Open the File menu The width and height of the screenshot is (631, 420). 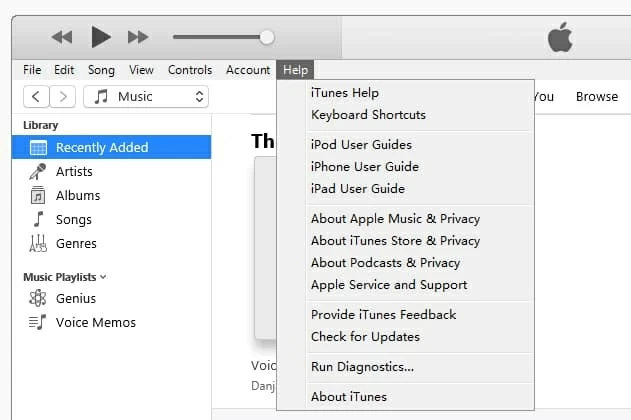pos(32,70)
